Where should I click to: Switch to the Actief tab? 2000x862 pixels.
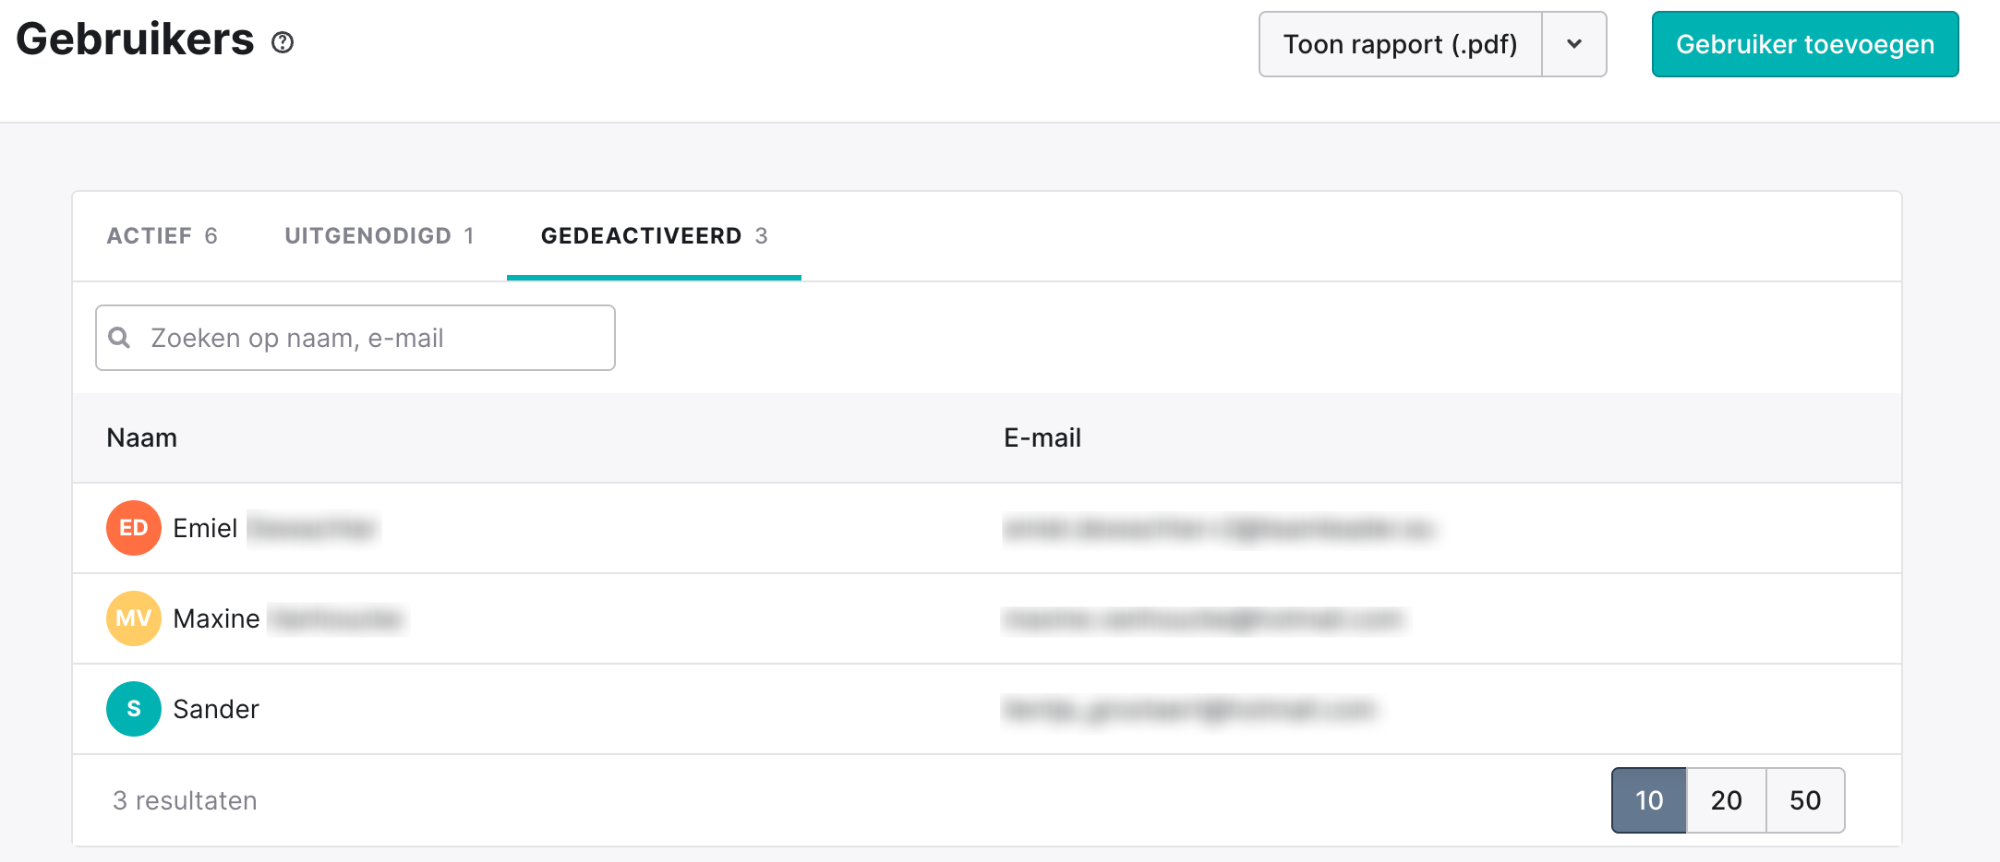162,236
